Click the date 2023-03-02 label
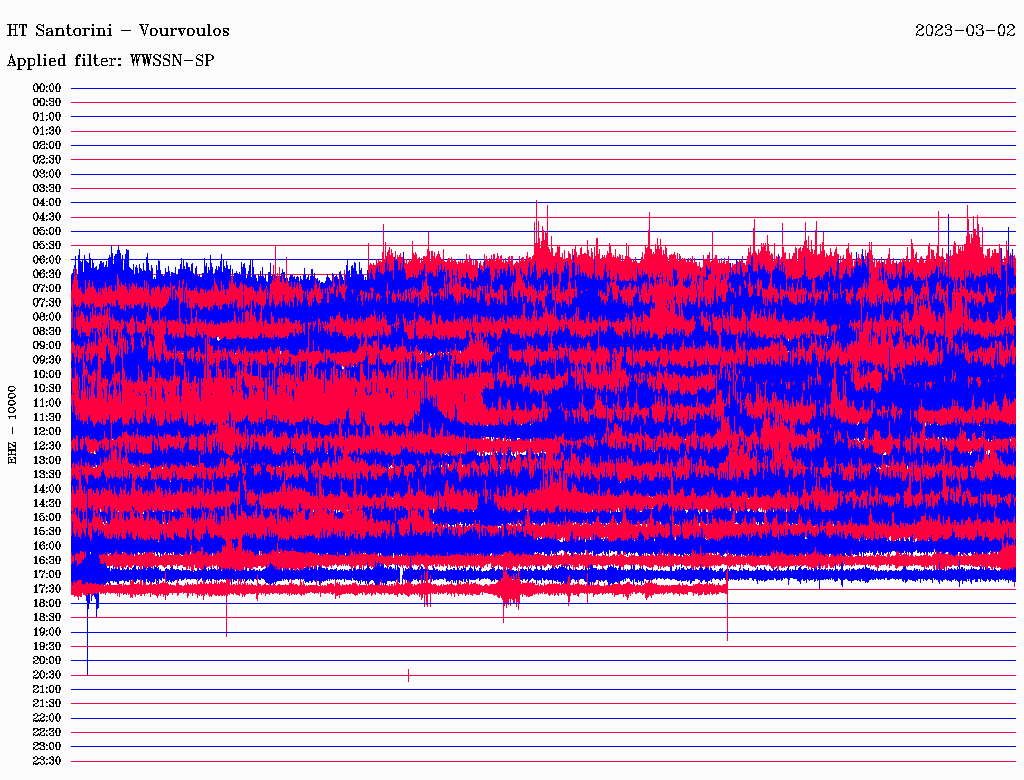 pos(965,30)
